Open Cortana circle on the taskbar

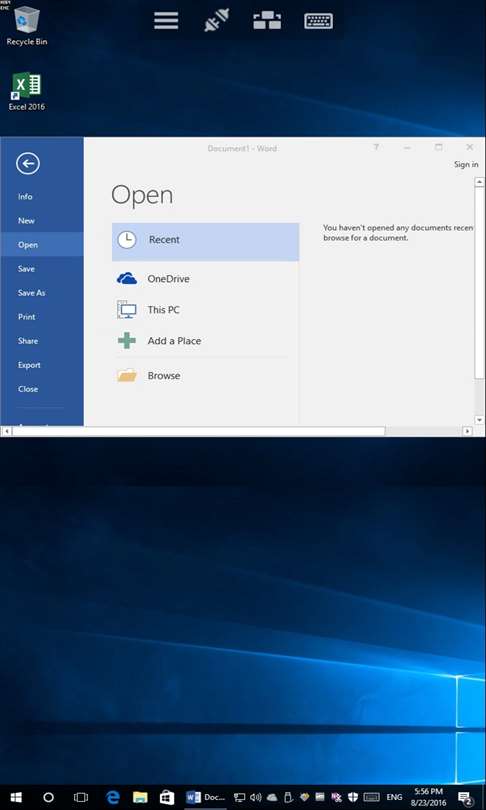48,797
